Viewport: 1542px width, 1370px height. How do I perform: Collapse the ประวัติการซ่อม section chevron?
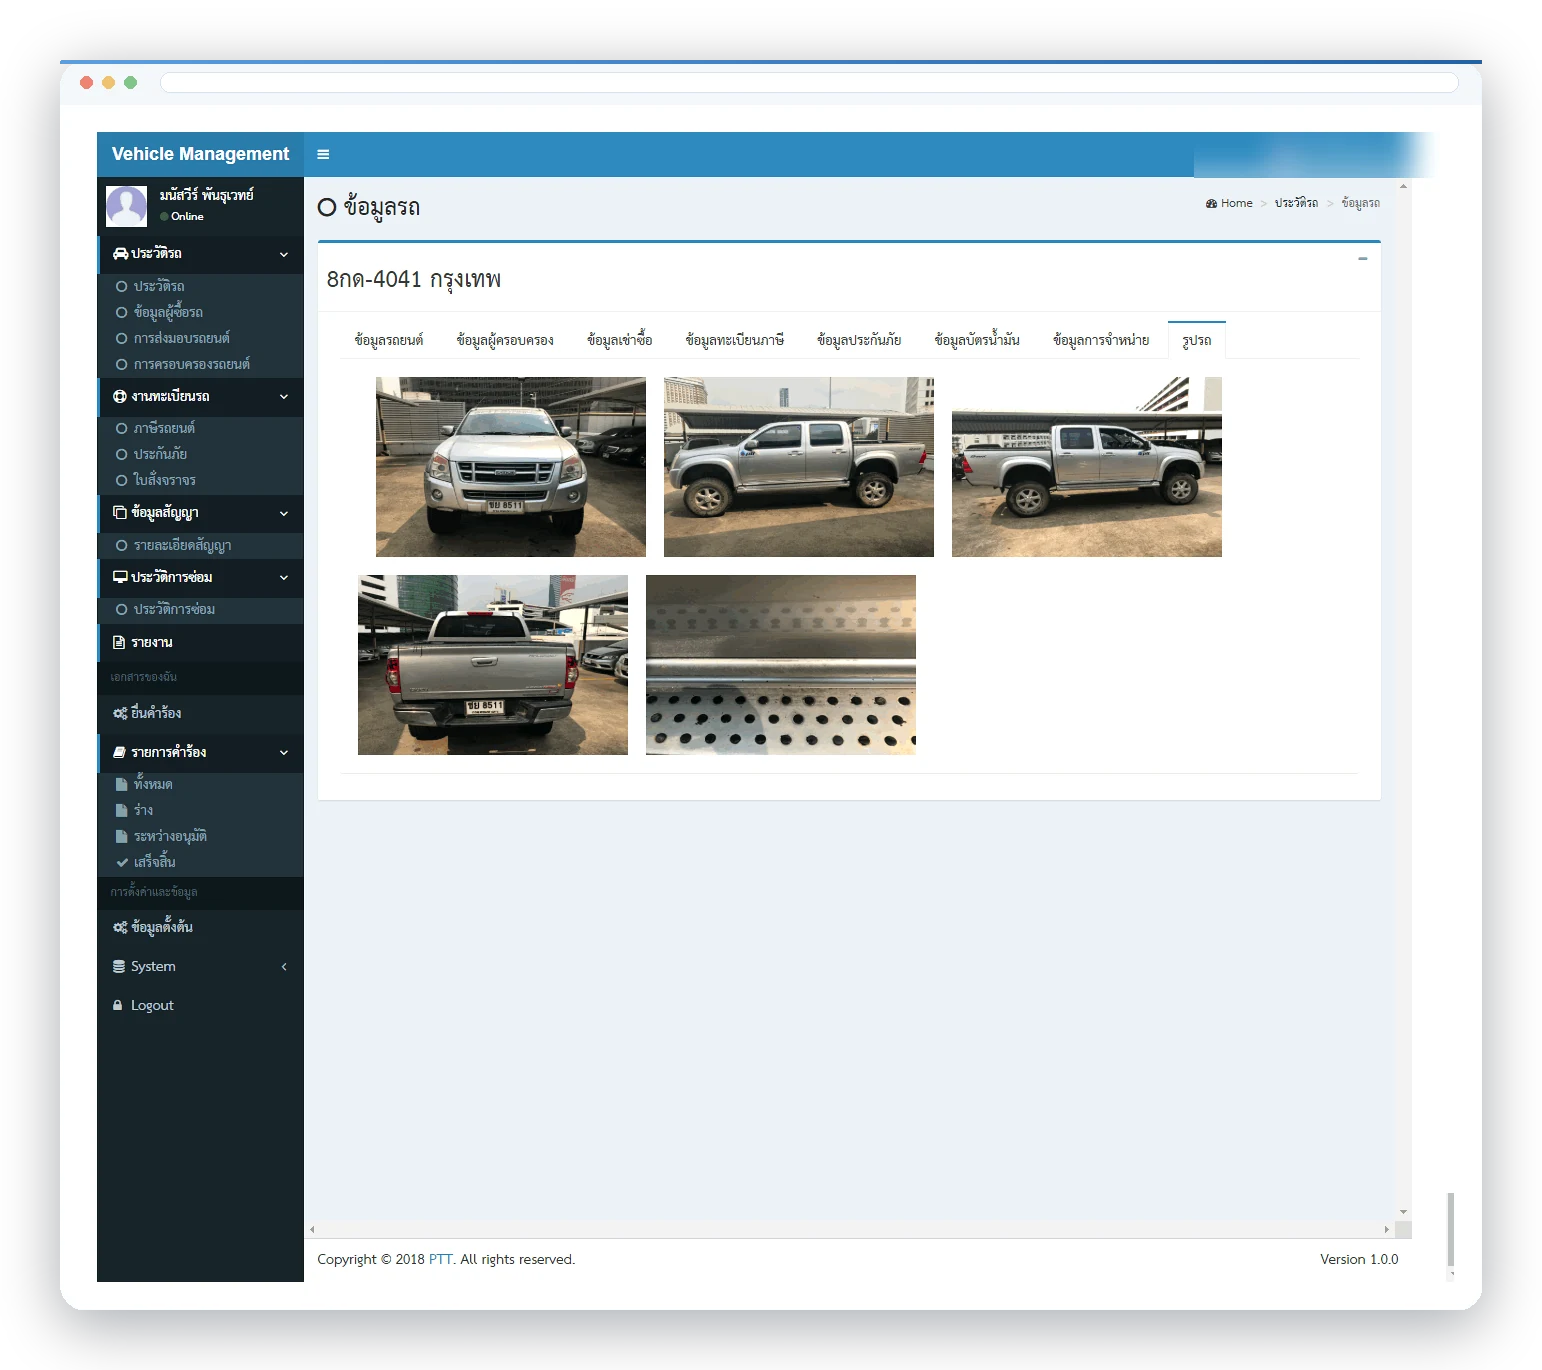[x=284, y=578]
